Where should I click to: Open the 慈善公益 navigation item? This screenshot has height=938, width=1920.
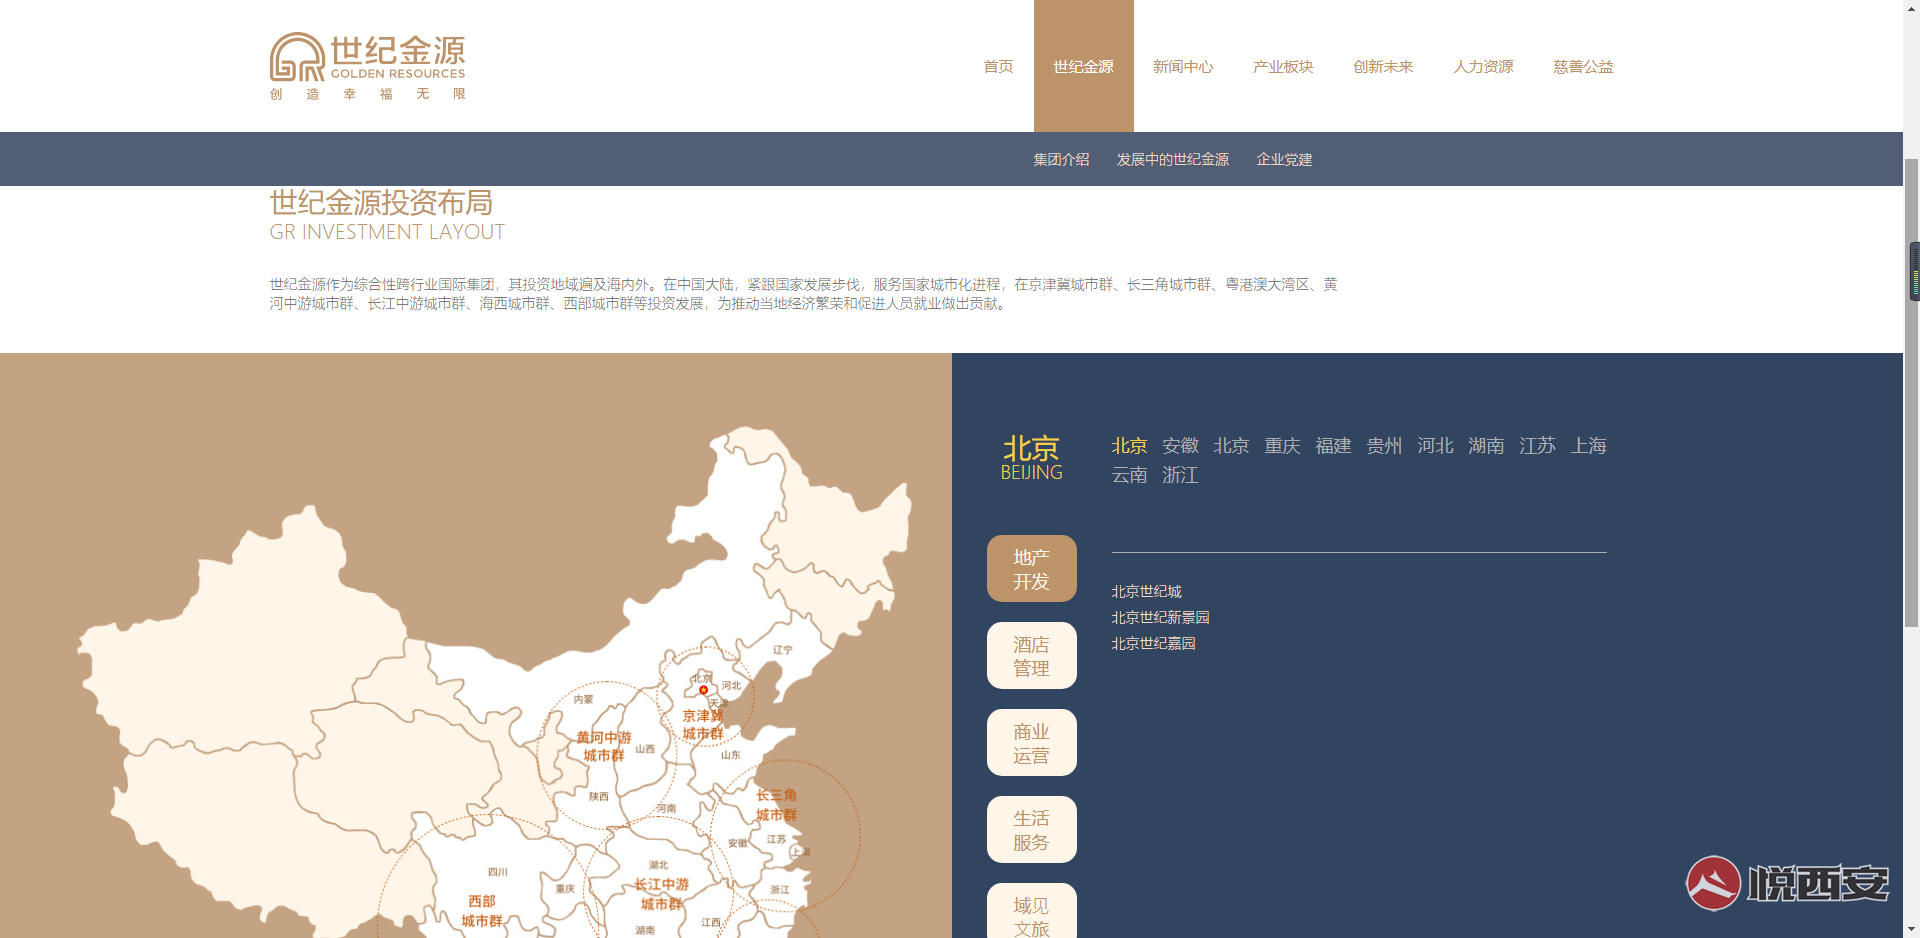[1583, 66]
